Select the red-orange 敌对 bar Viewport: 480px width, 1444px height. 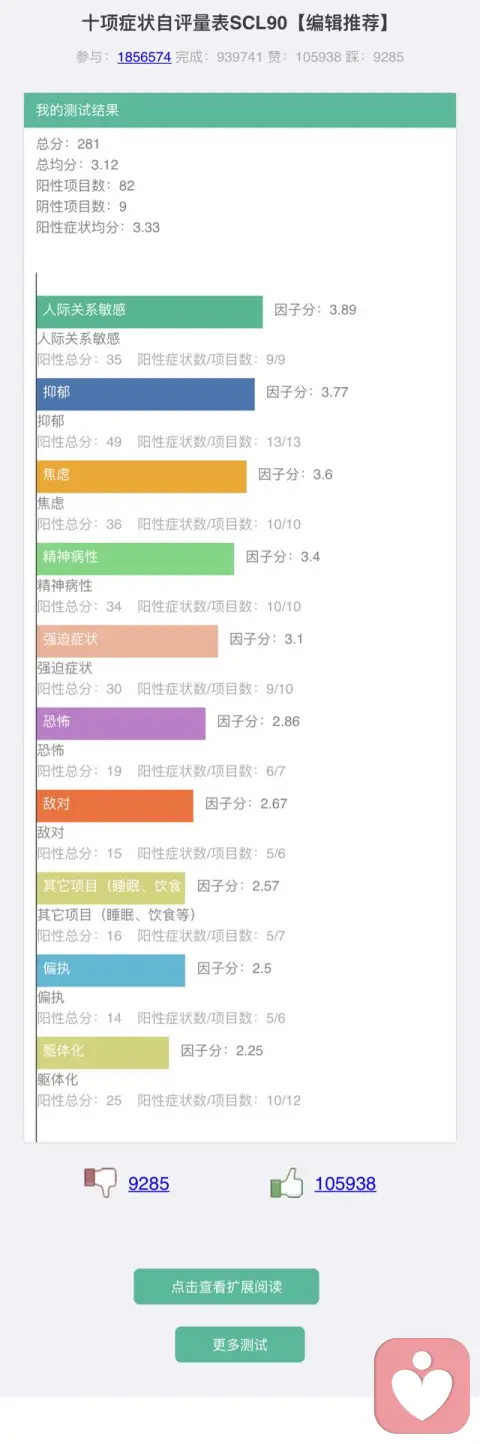[115, 806]
